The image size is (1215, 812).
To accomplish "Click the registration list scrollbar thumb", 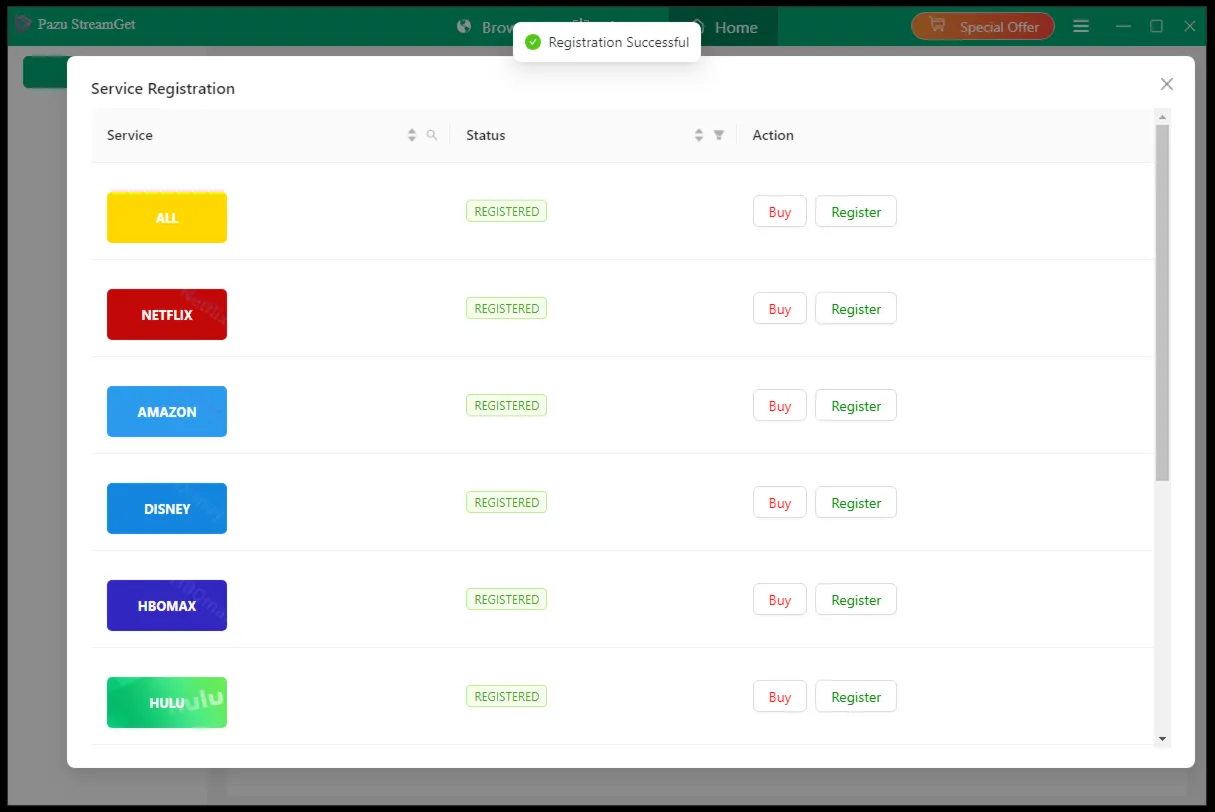I will point(1162,302).
